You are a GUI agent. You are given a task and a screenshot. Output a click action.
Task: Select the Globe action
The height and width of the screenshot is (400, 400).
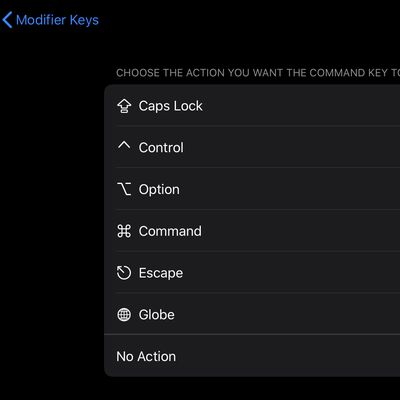tap(252, 314)
